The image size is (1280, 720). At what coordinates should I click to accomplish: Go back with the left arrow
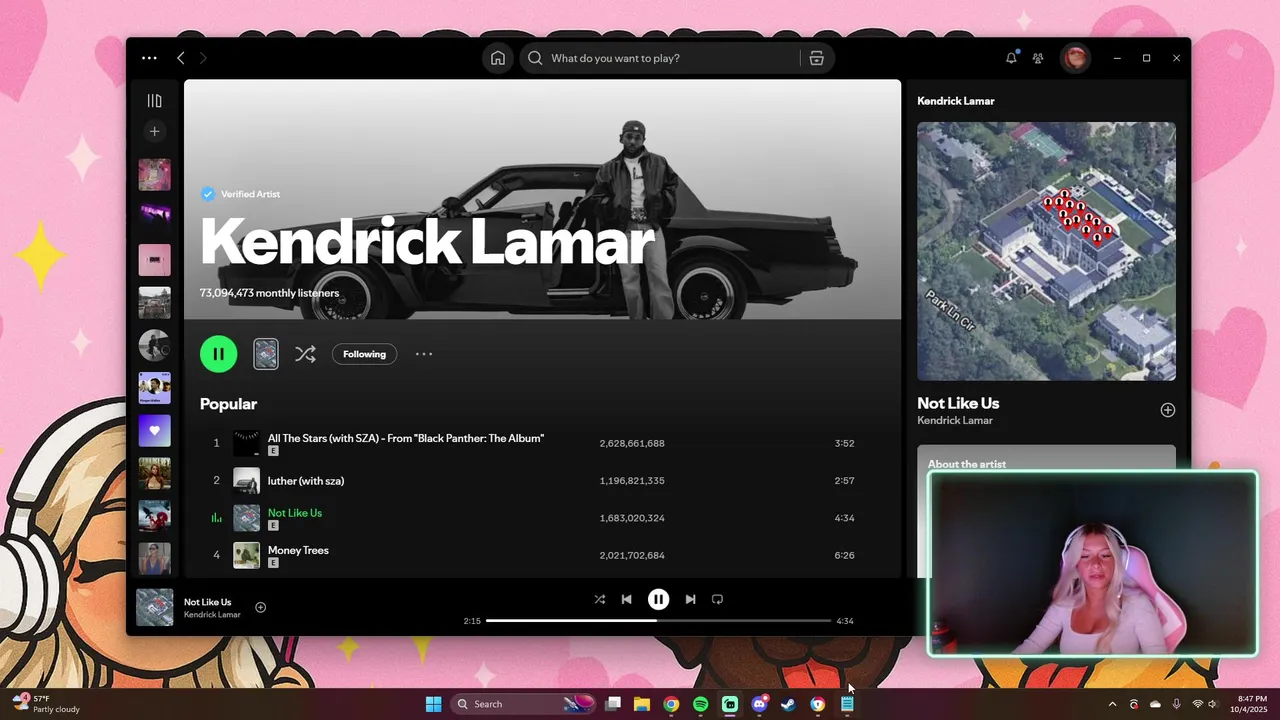pyautogui.click(x=181, y=58)
